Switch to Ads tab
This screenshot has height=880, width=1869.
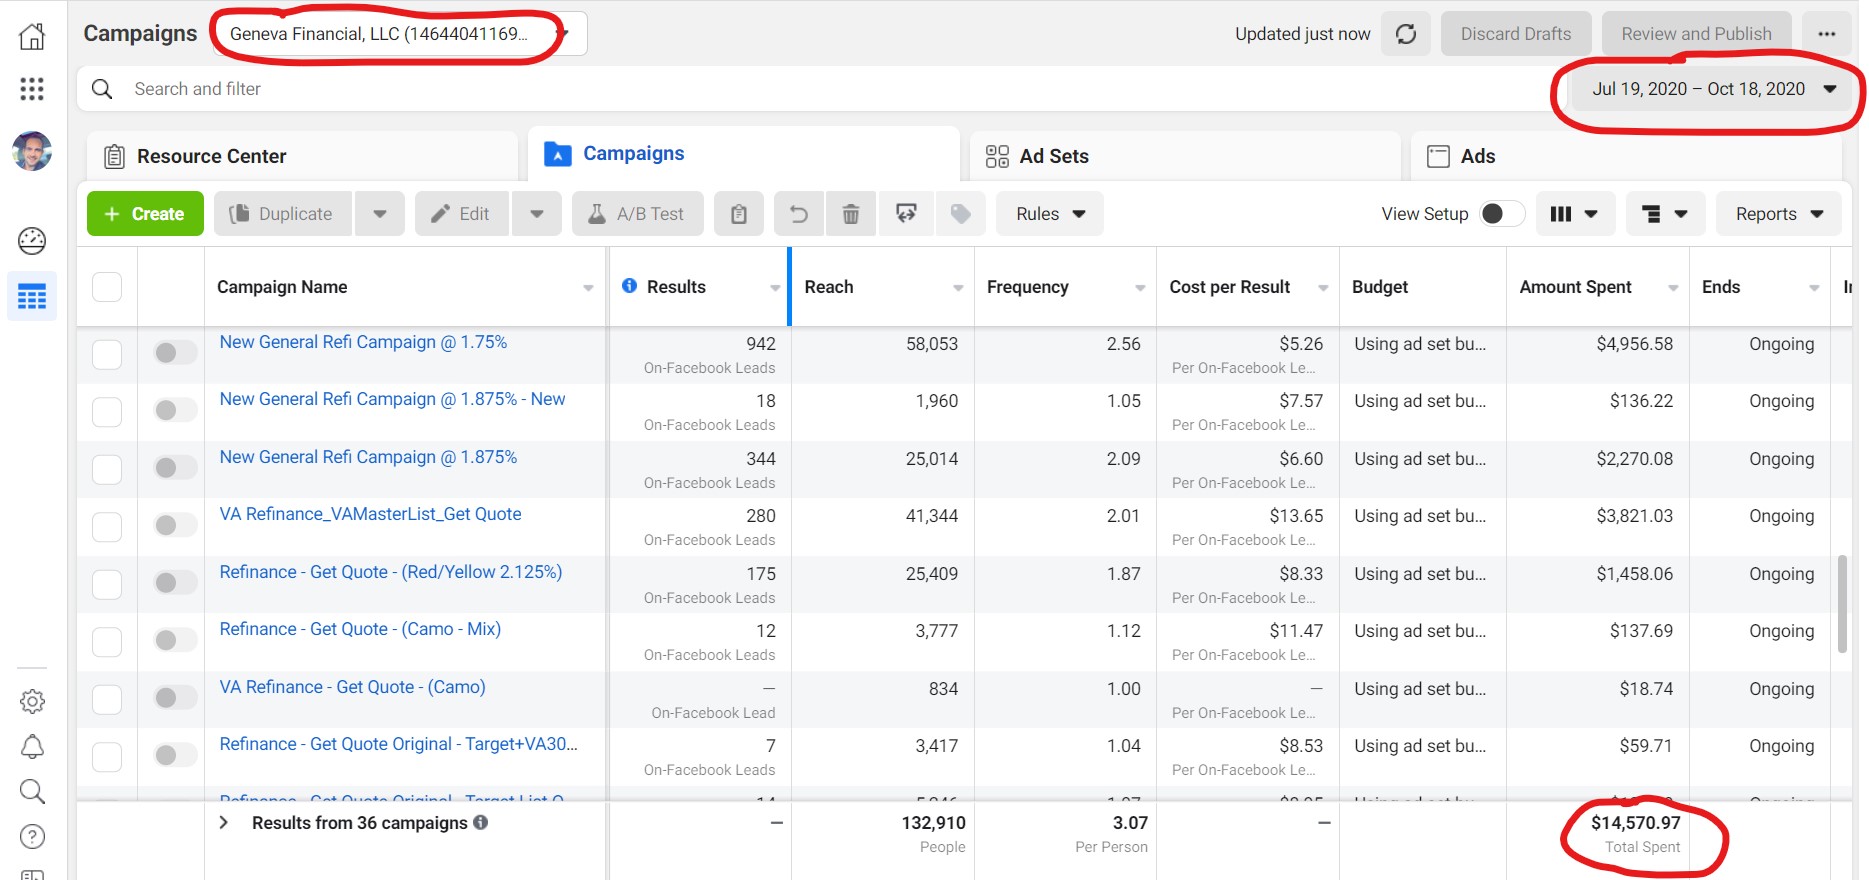coord(1626,156)
